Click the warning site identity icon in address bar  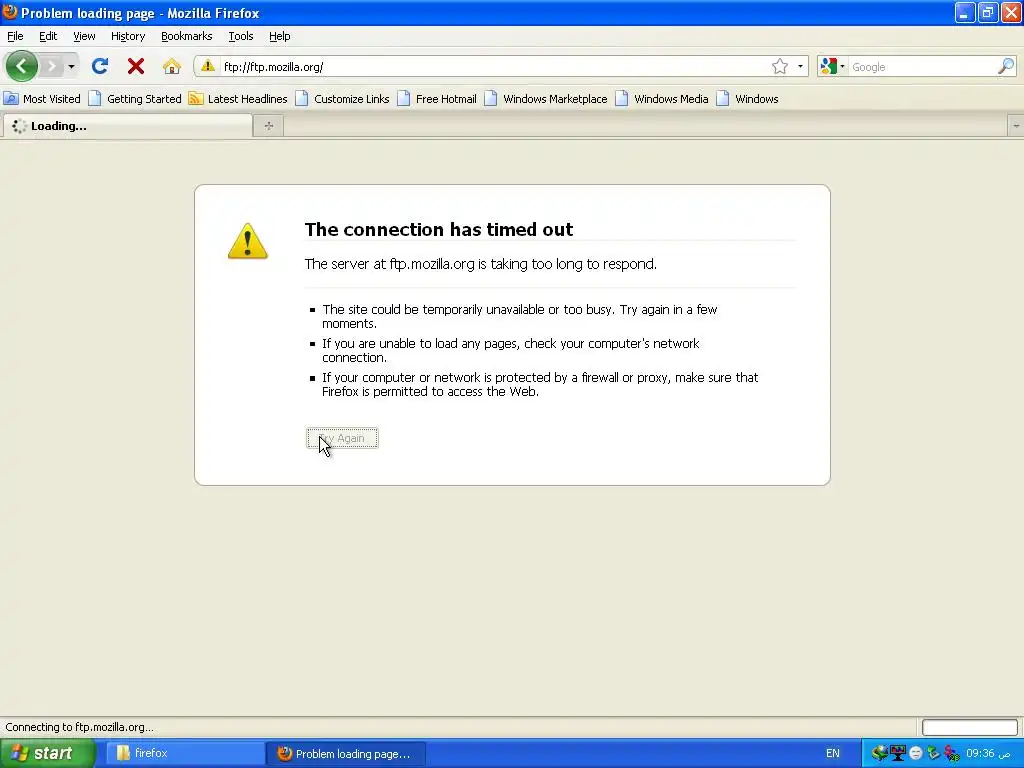point(208,66)
